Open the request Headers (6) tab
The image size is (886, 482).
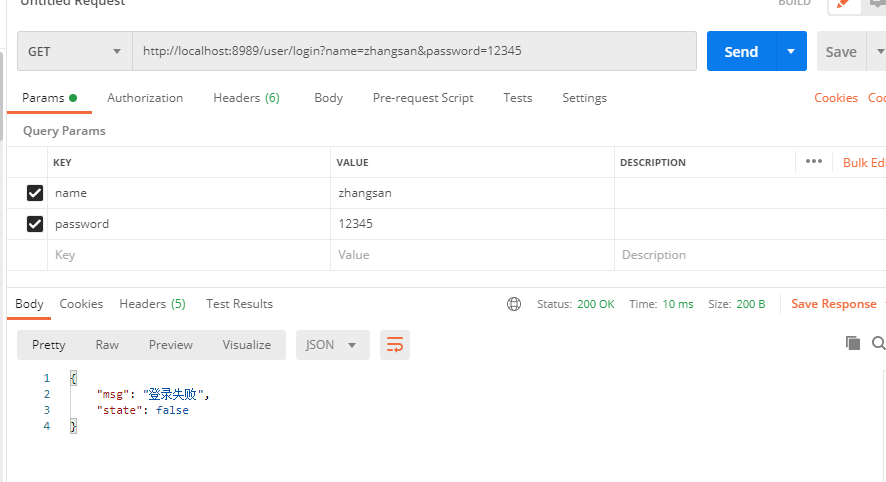246,98
